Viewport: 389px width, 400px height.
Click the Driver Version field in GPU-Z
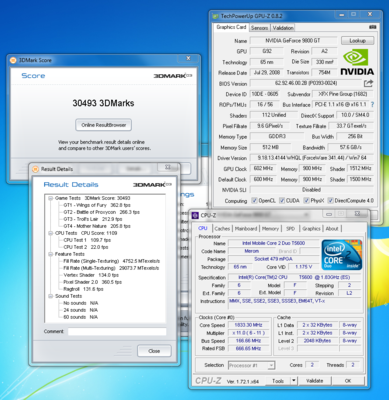(311, 158)
